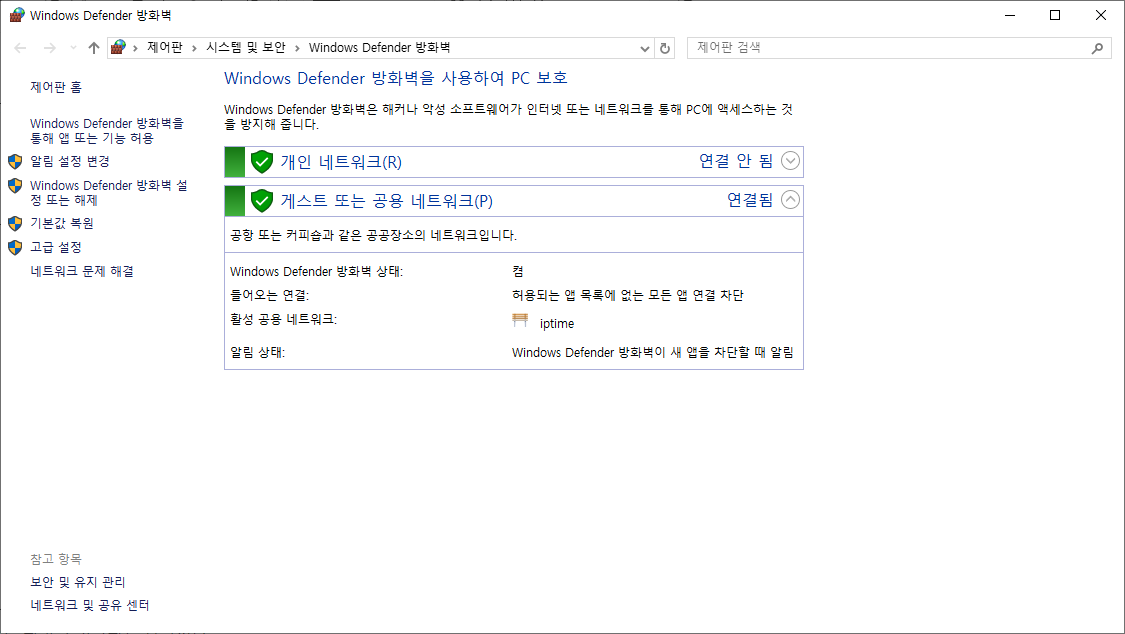This screenshot has width=1125, height=634.
Task: Open 네트워크 문제 해결 link
Action: [82, 271]
